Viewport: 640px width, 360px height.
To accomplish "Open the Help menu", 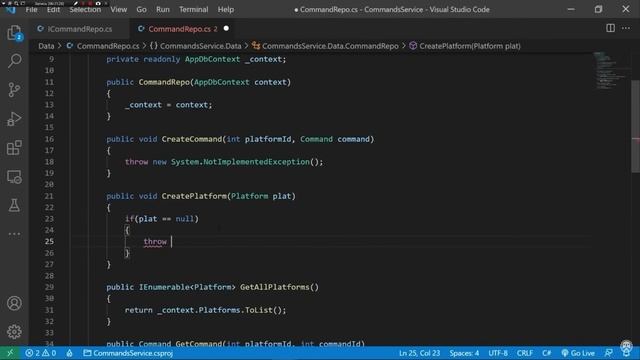I will pos(226,9).
